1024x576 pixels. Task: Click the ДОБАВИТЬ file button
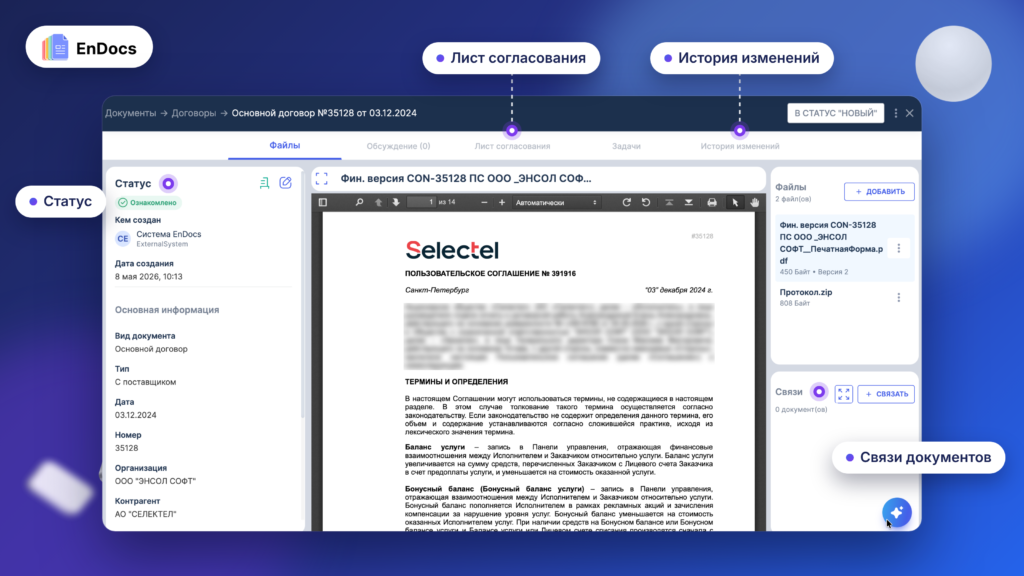879,191
